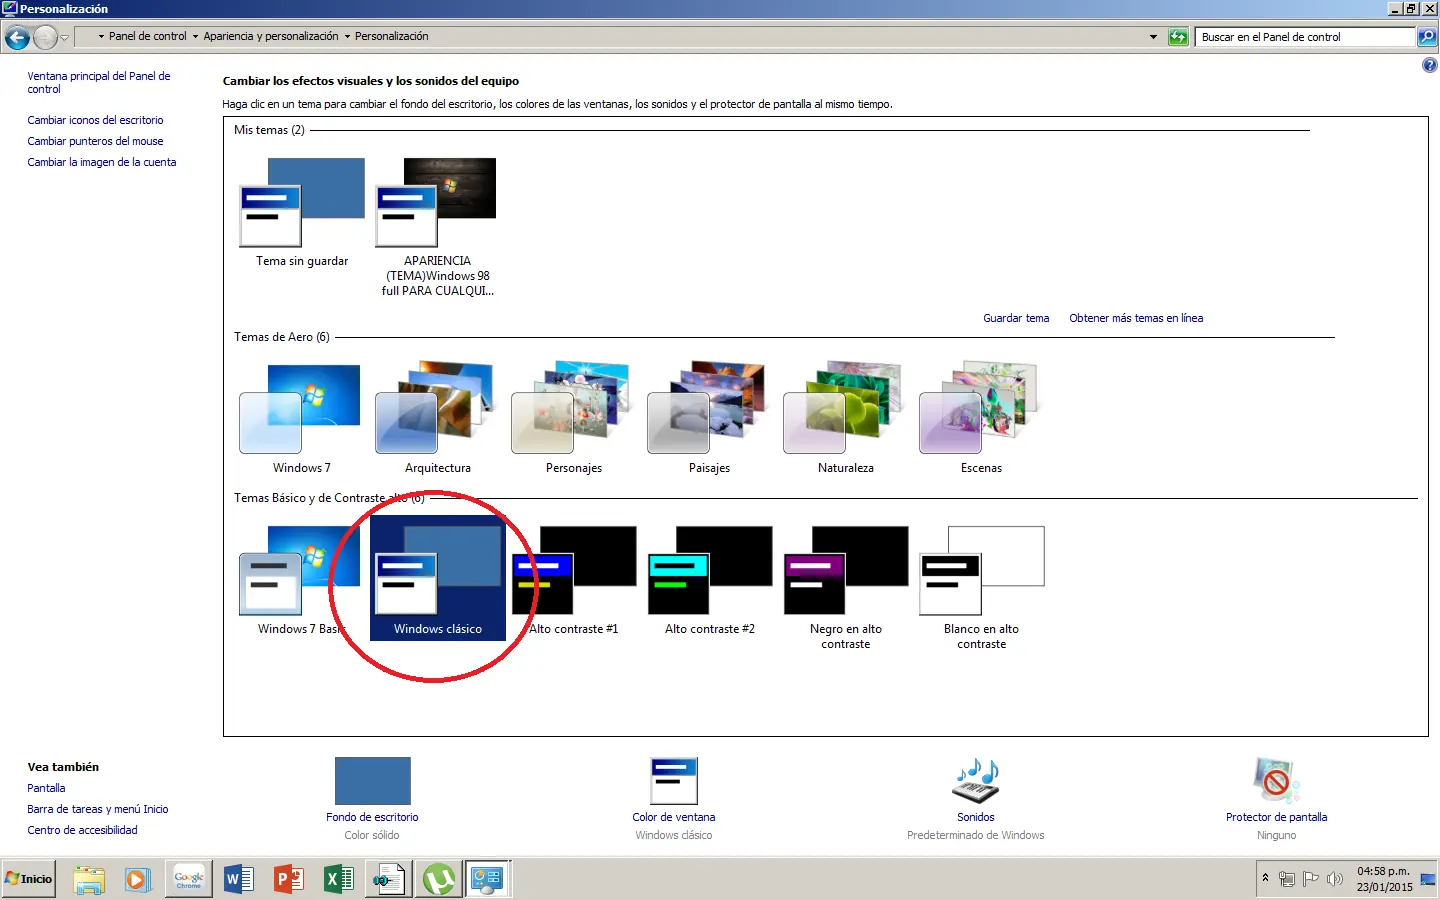Expand the arrow before Panel de control

pyautogui.click(x=101, y=37)
